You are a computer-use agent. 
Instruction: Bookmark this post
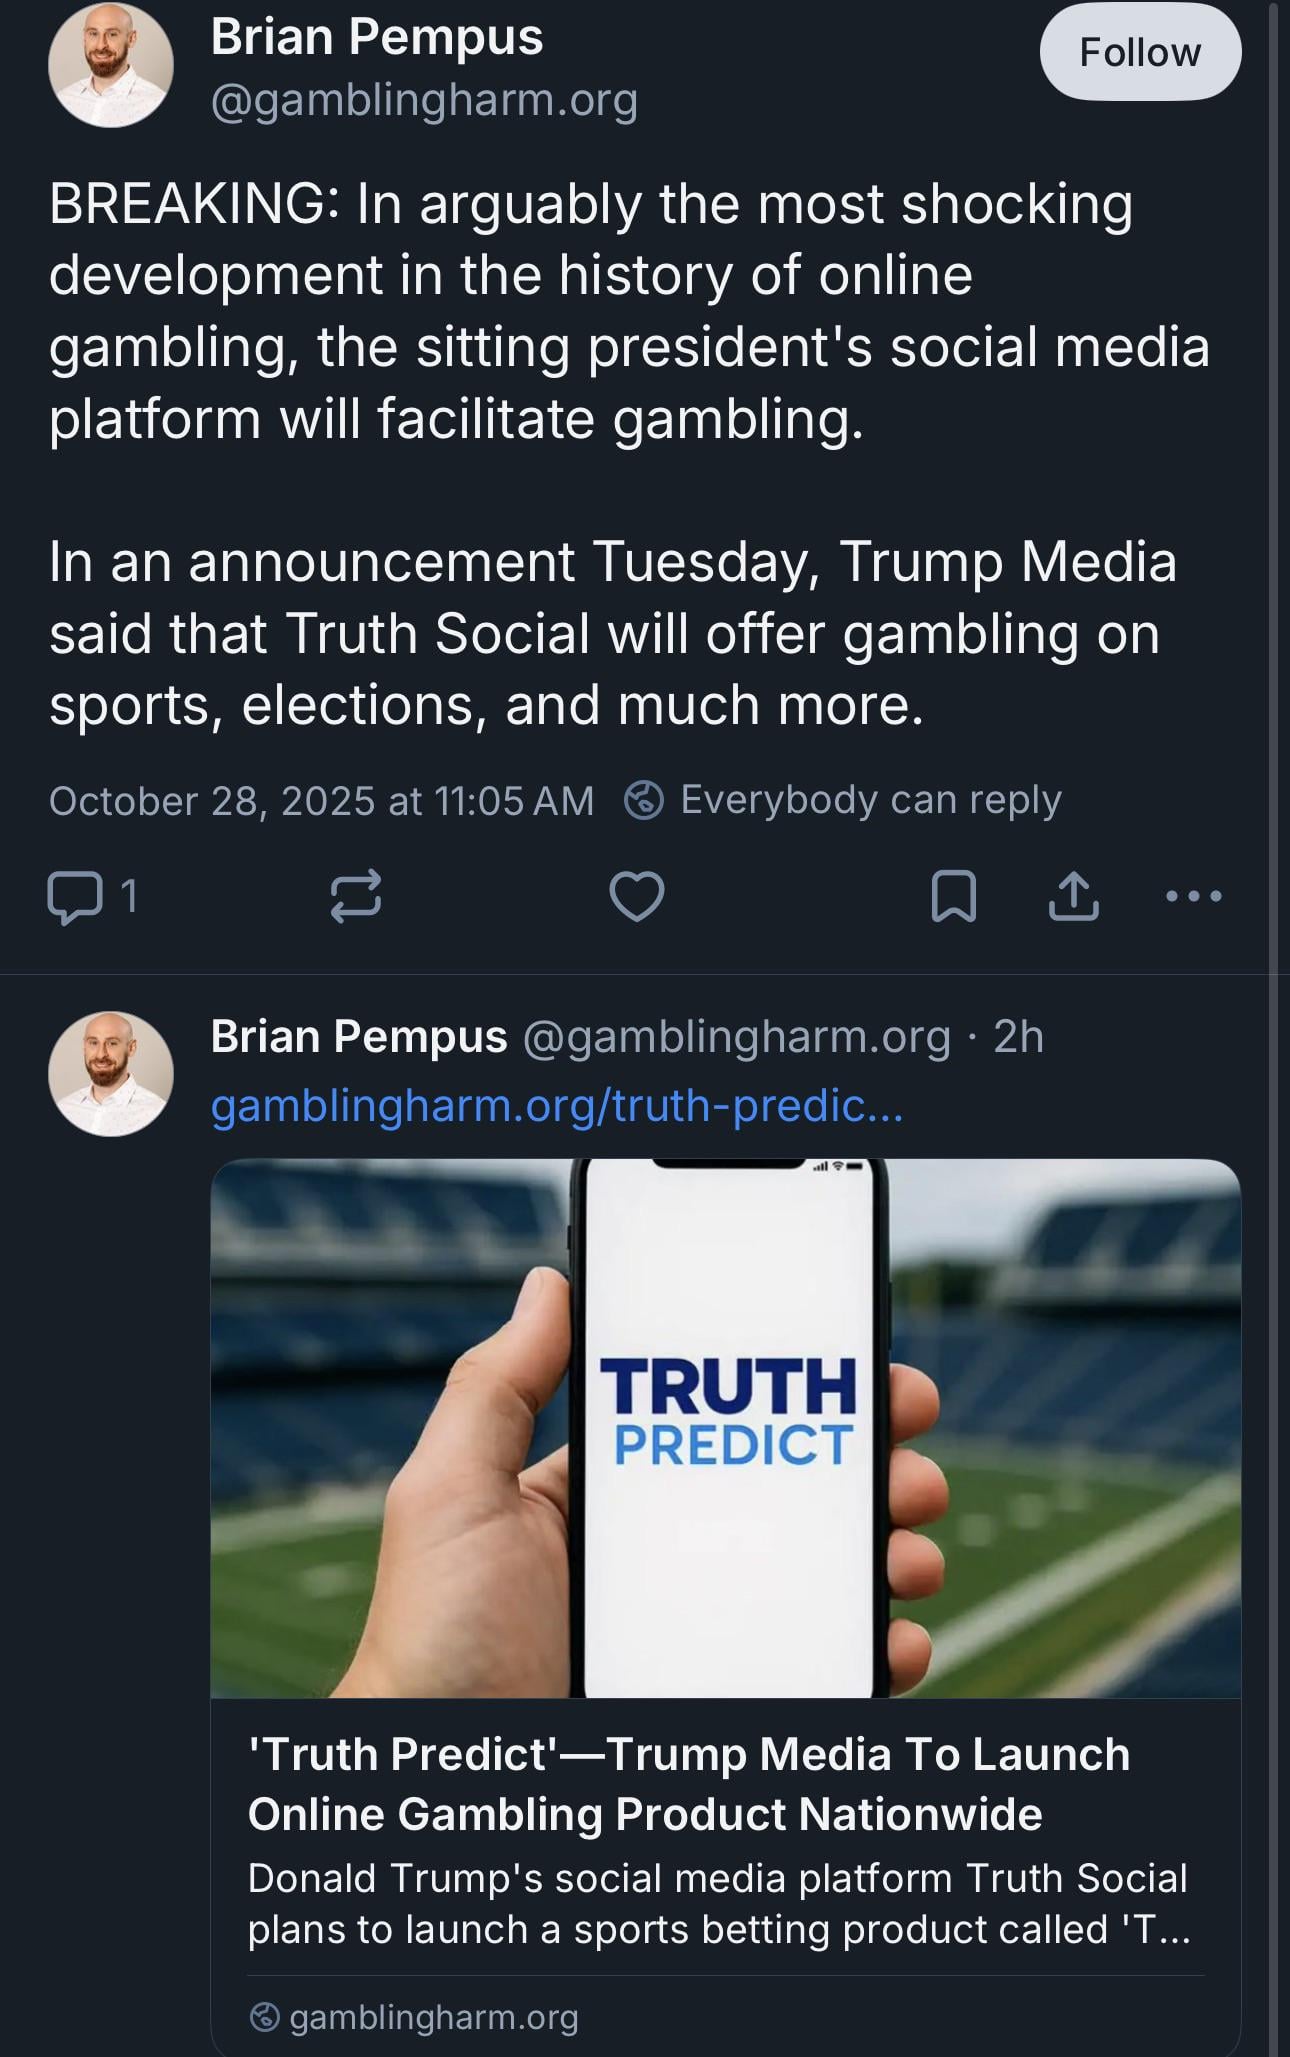953,895
